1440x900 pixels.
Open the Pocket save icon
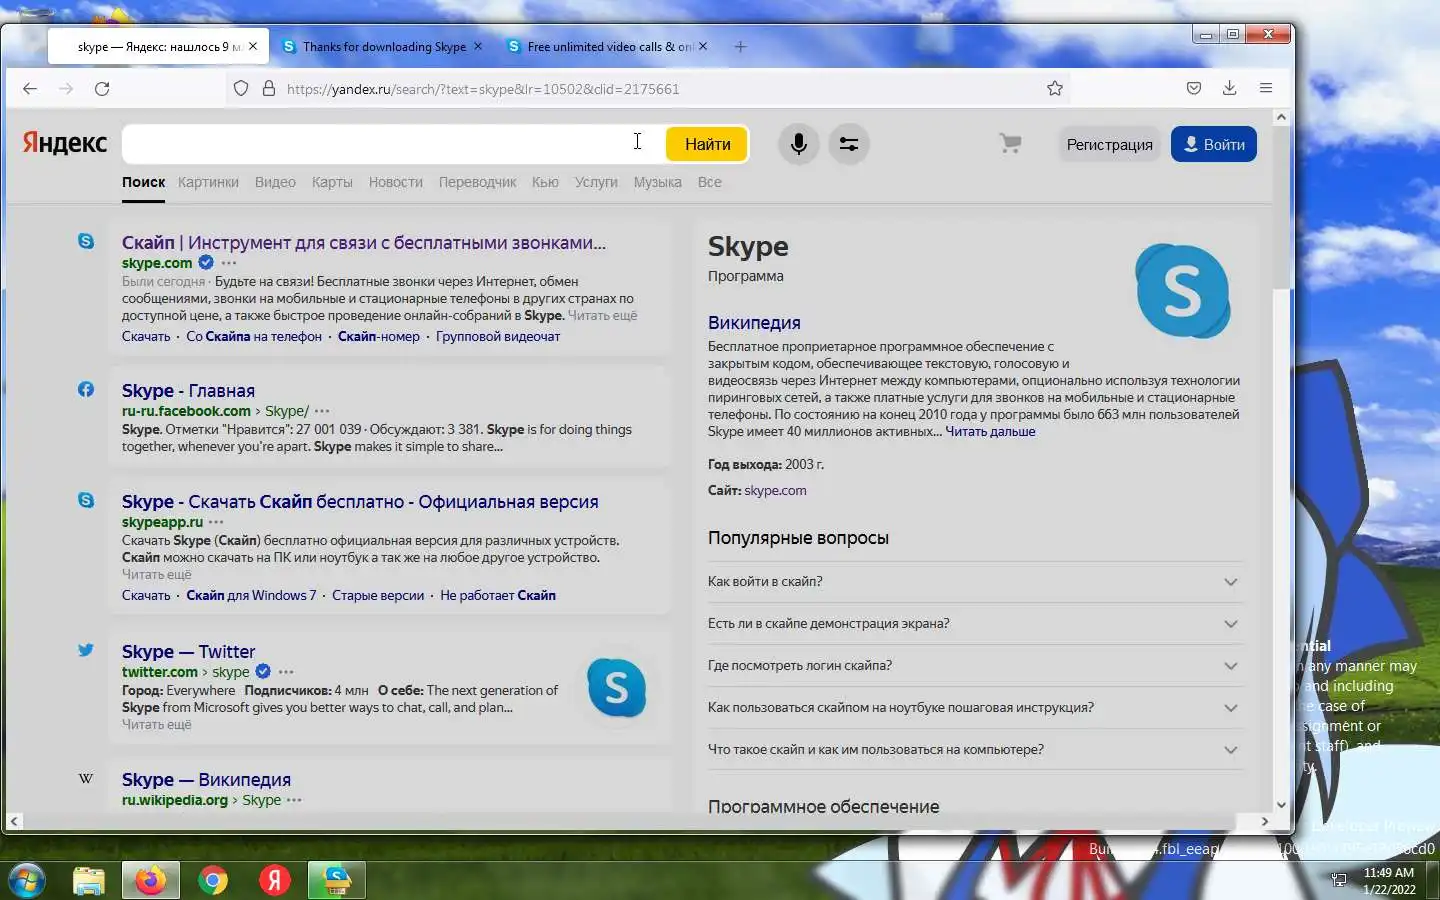(1194, 89)
